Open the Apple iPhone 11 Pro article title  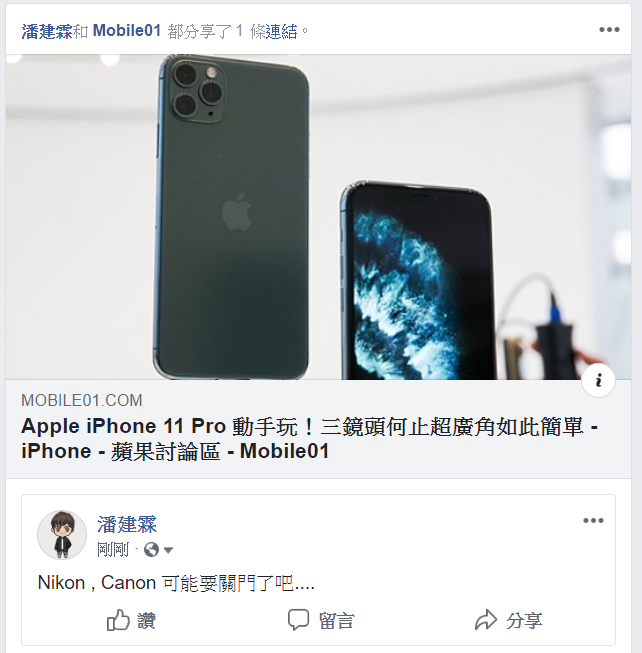tap(310, 439)
